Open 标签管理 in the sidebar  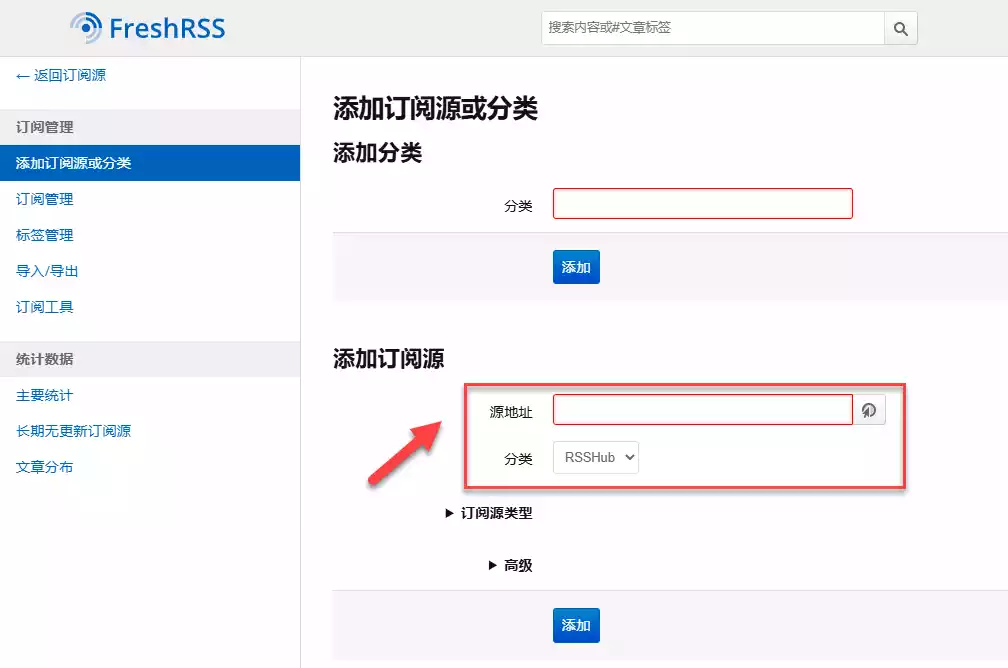pos(43,234)
